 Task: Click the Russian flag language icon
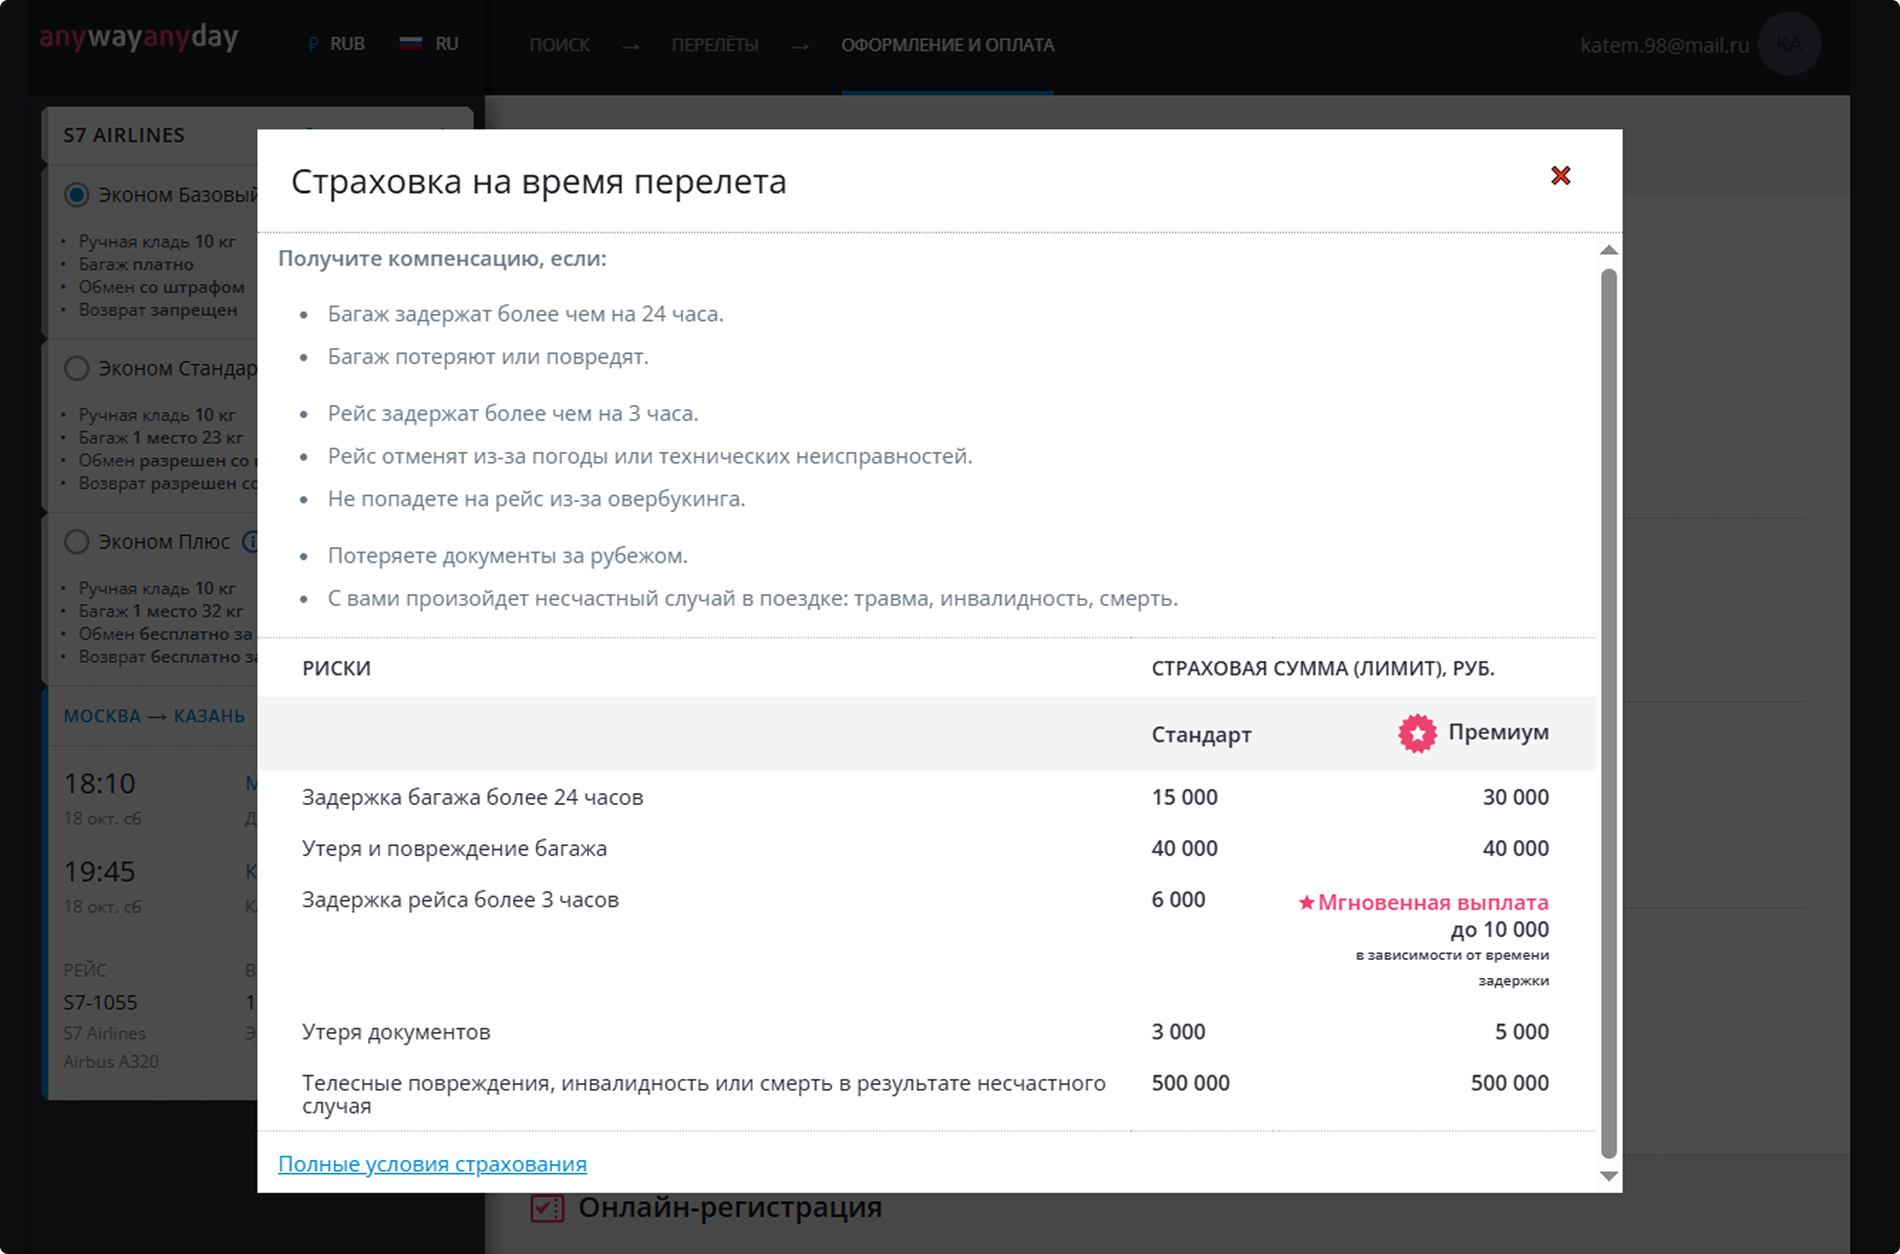(410, 44)
